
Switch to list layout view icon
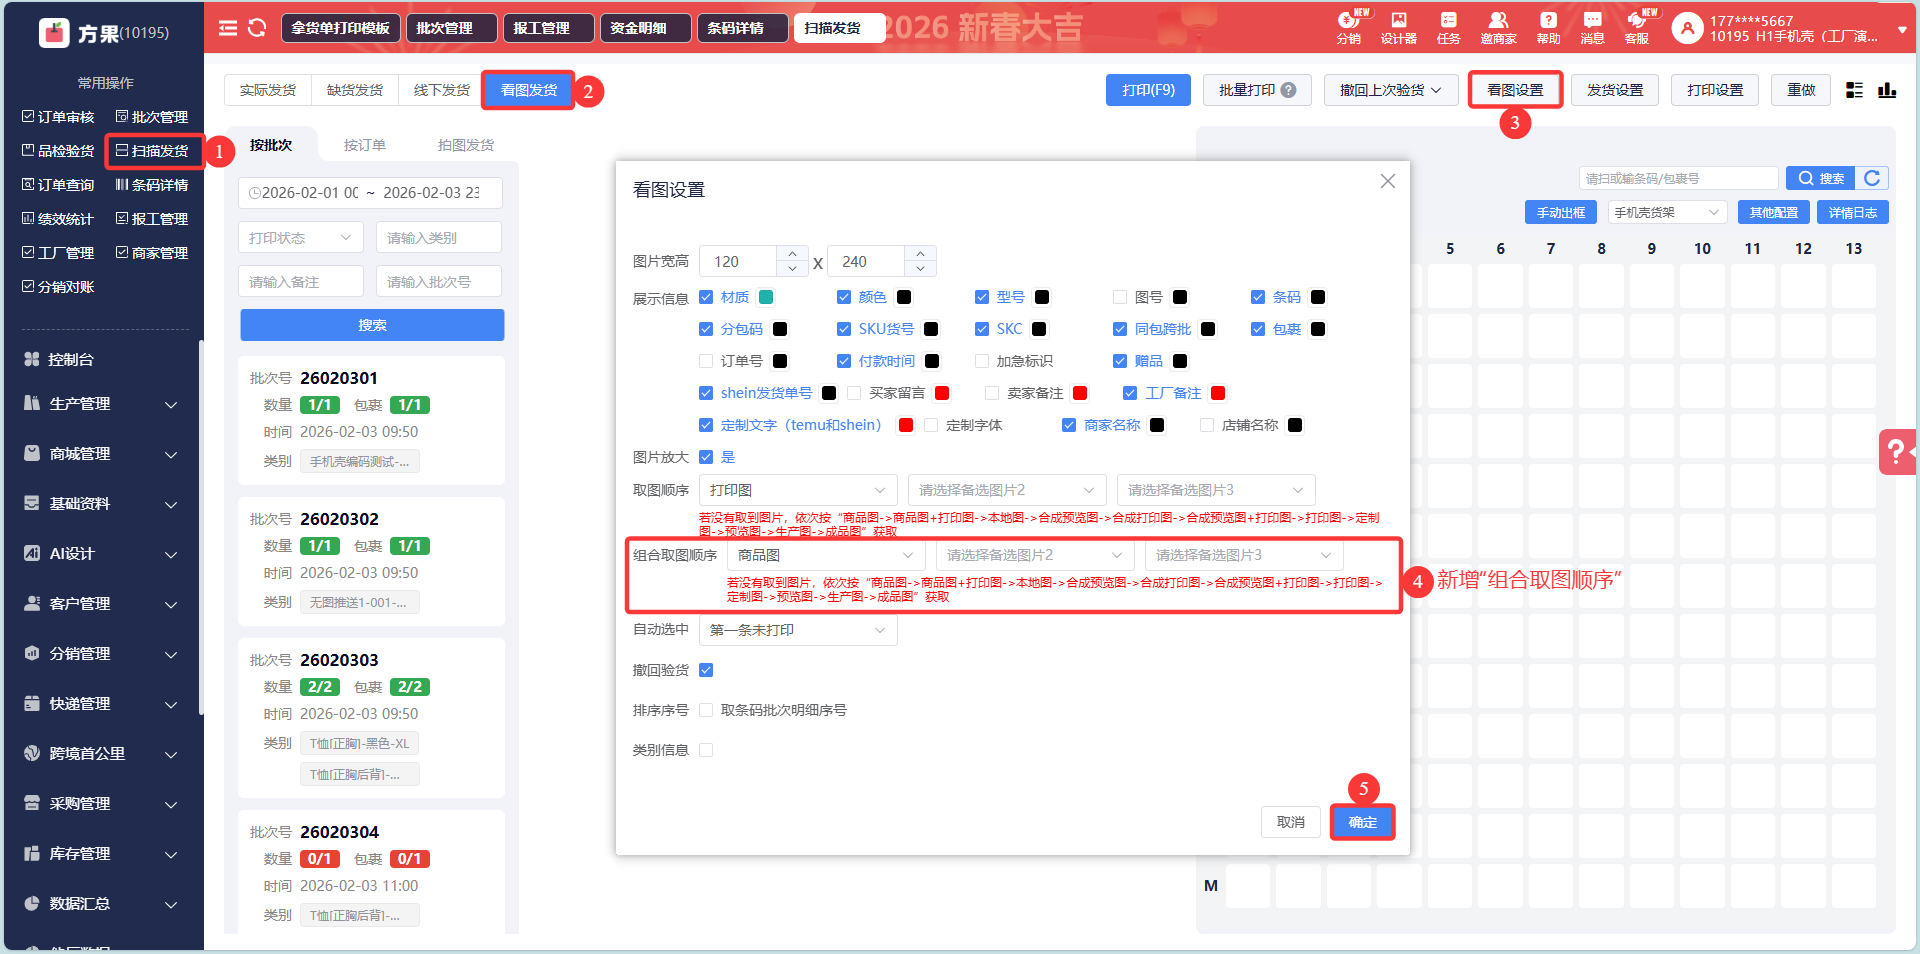click(x=1854, y=90)
